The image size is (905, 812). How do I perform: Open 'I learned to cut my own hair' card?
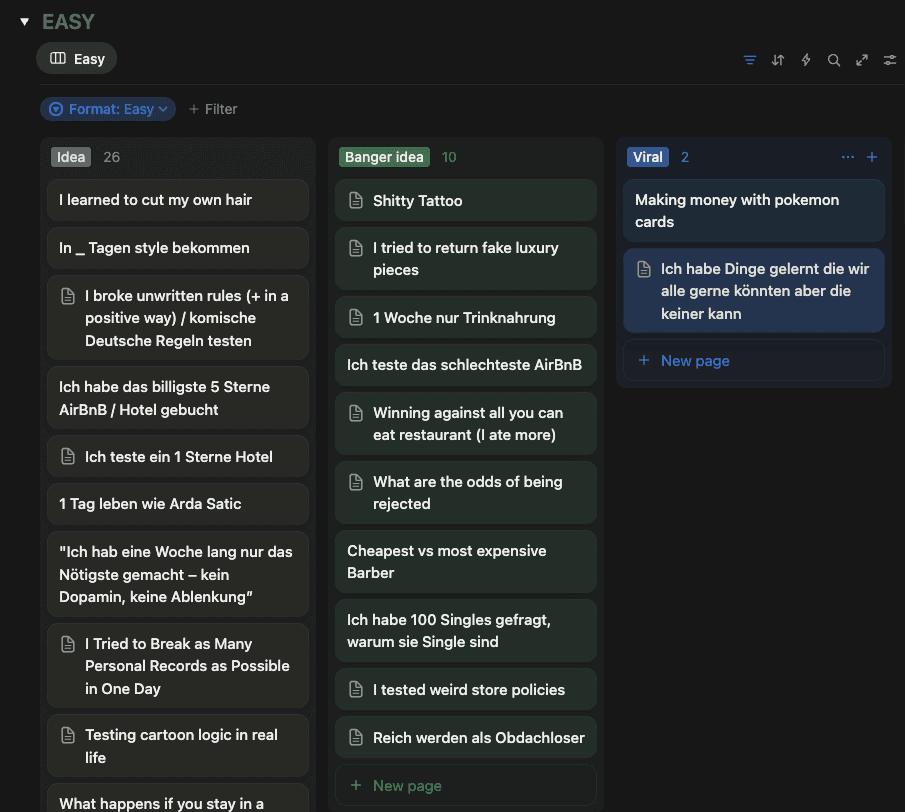click(x=178, y=200)
